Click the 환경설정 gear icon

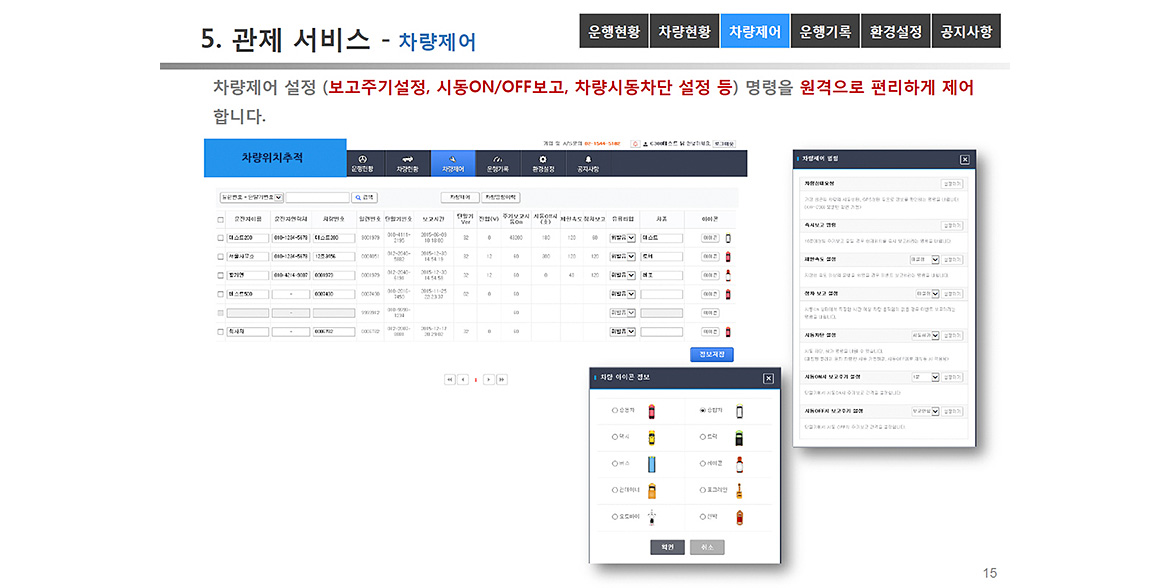[x=543, y=159]
